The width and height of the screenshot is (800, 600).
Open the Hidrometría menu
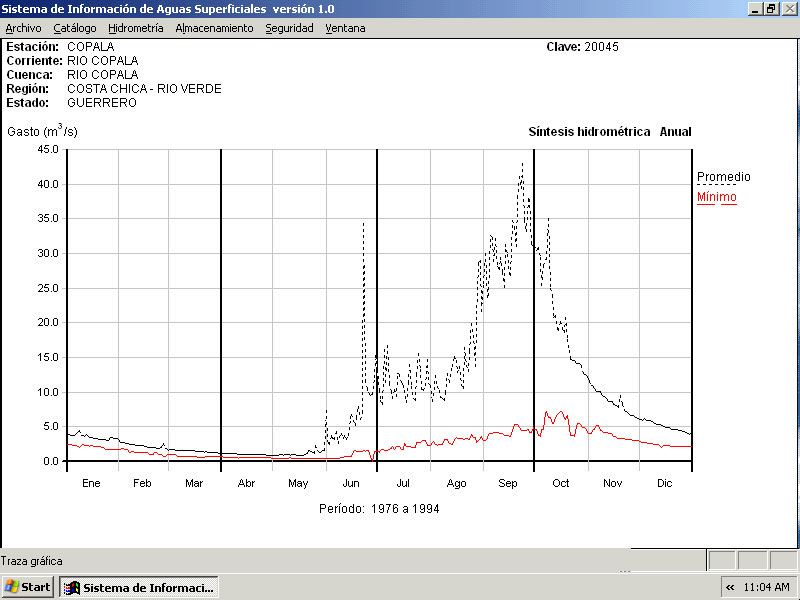pos(136,28)
